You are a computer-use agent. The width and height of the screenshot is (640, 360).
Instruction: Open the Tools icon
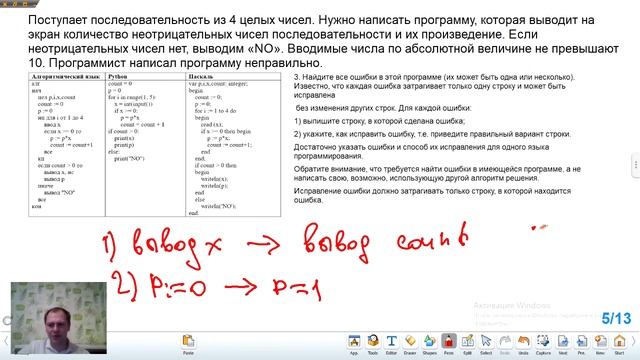(373, 343)
